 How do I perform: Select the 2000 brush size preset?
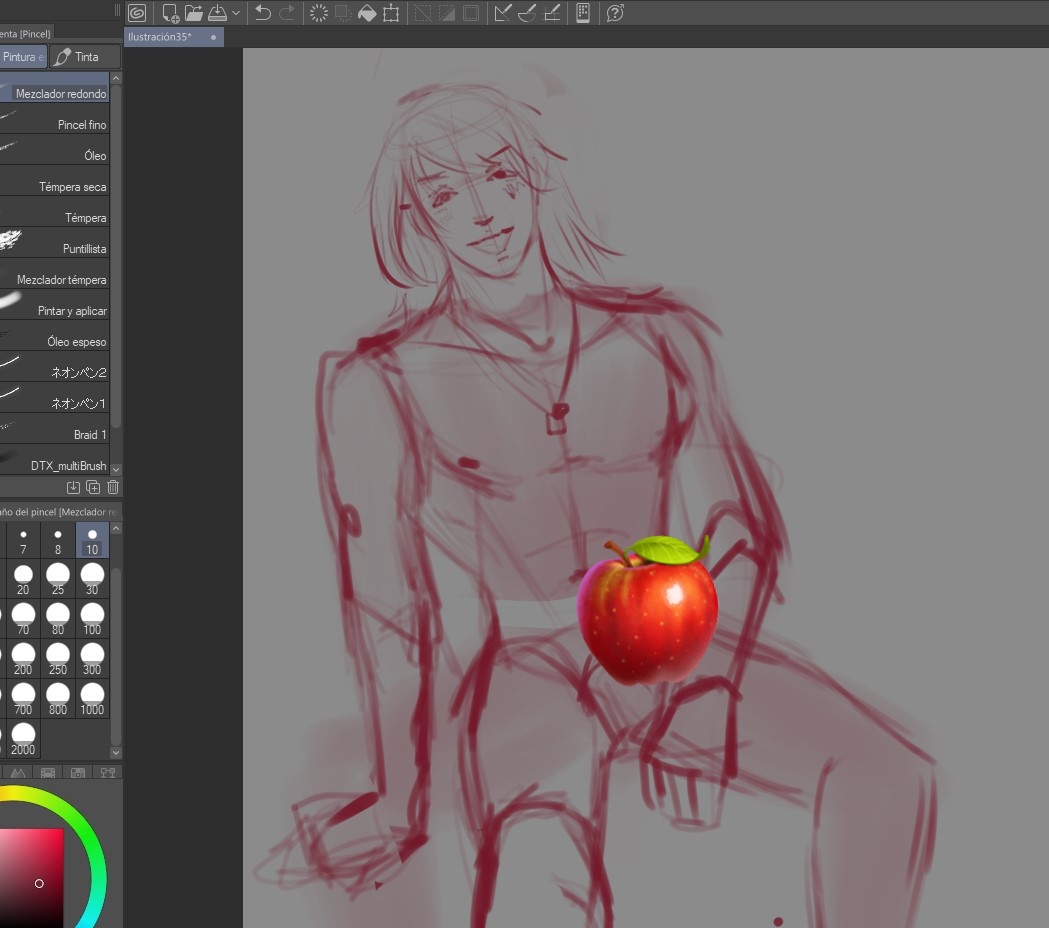[x=23, y=739]
